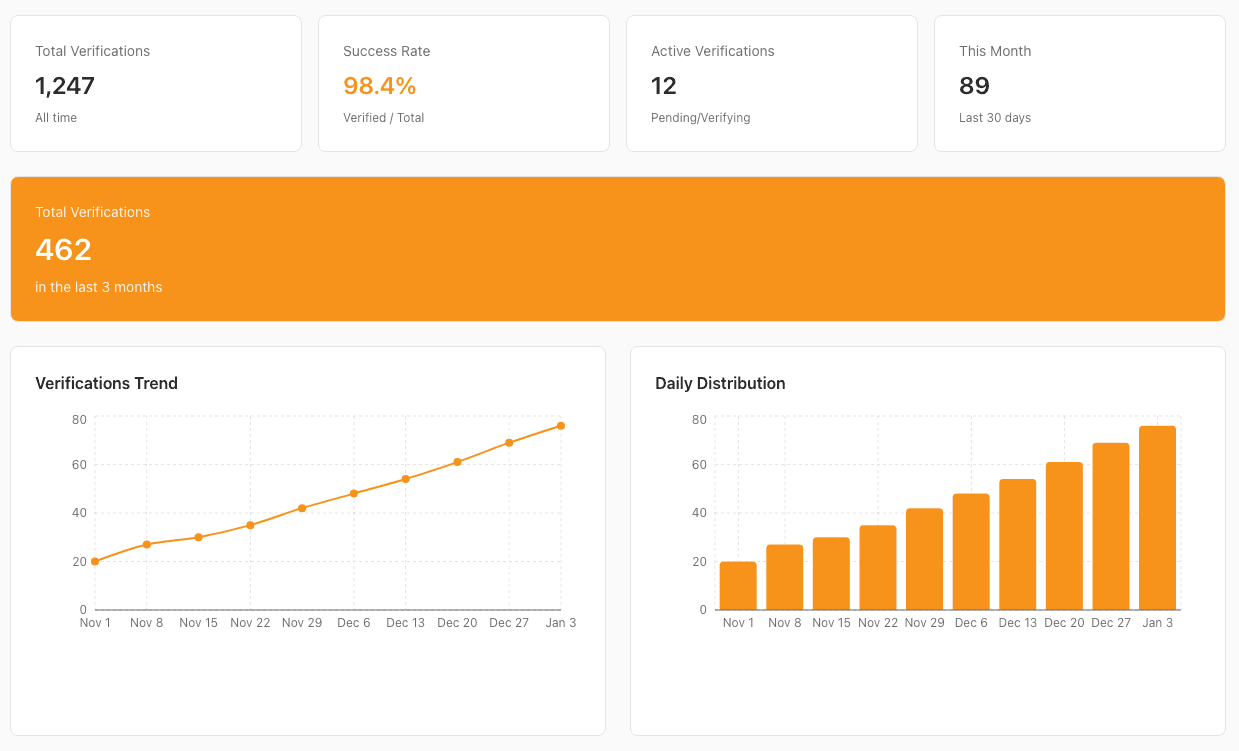Select the Verifications Trend chart title
Viewport: 1239px width, 751px height.
pos(106,383)
